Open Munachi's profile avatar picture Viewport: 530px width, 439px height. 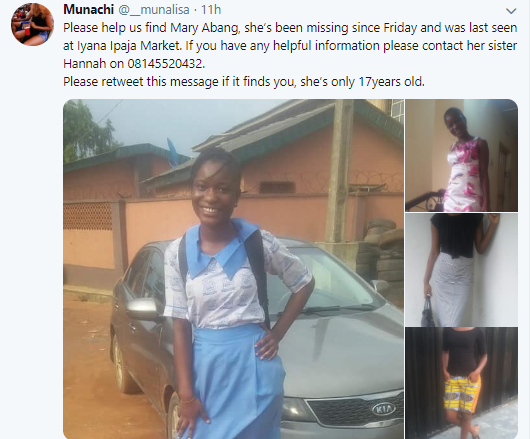click(x=32, y=25)
